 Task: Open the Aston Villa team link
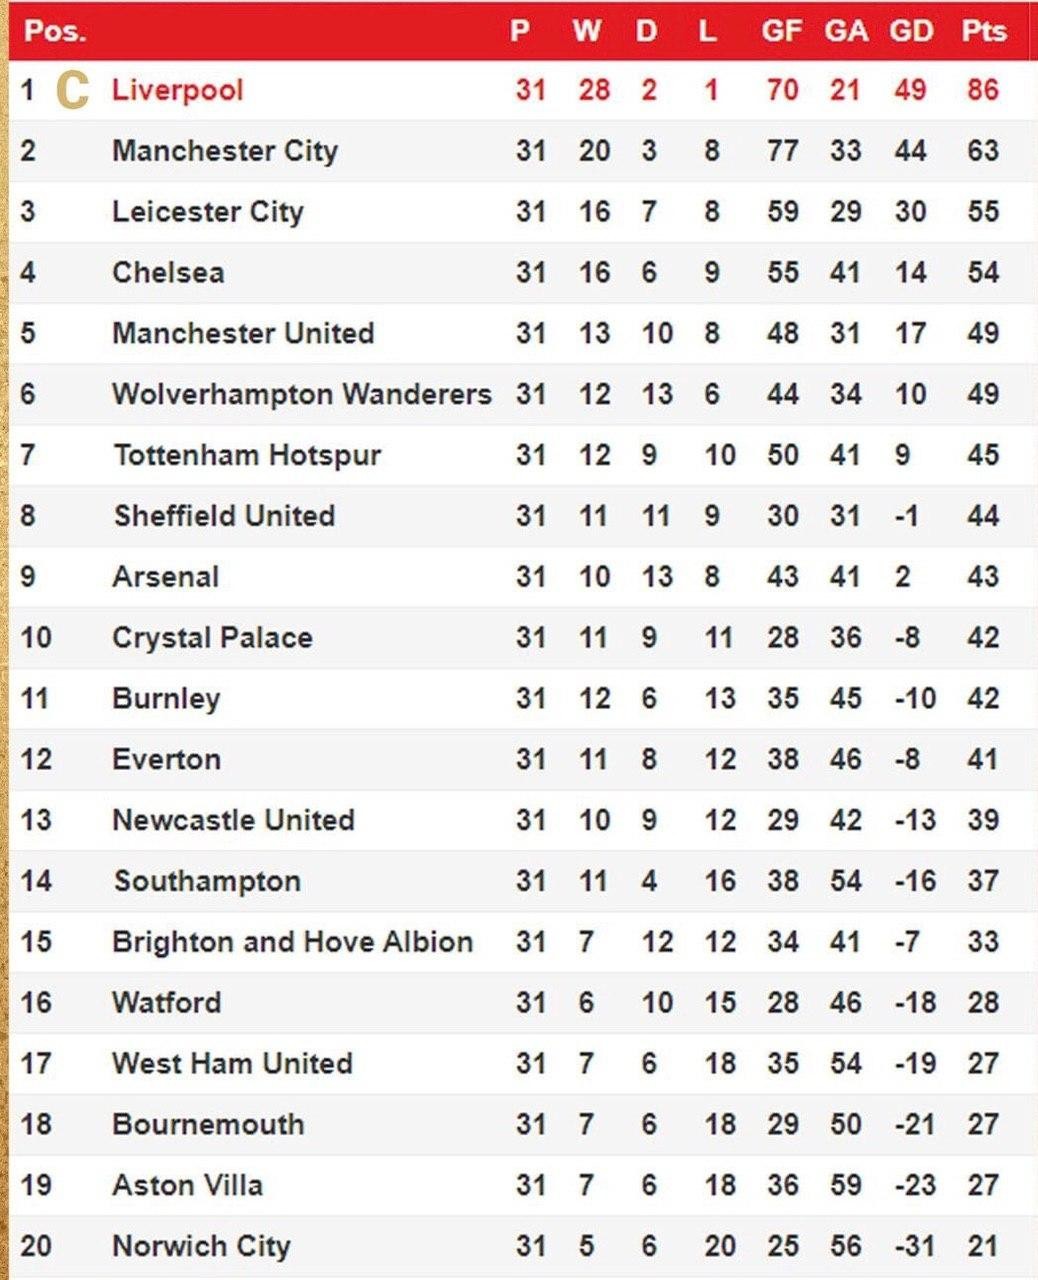point(187,1185)
